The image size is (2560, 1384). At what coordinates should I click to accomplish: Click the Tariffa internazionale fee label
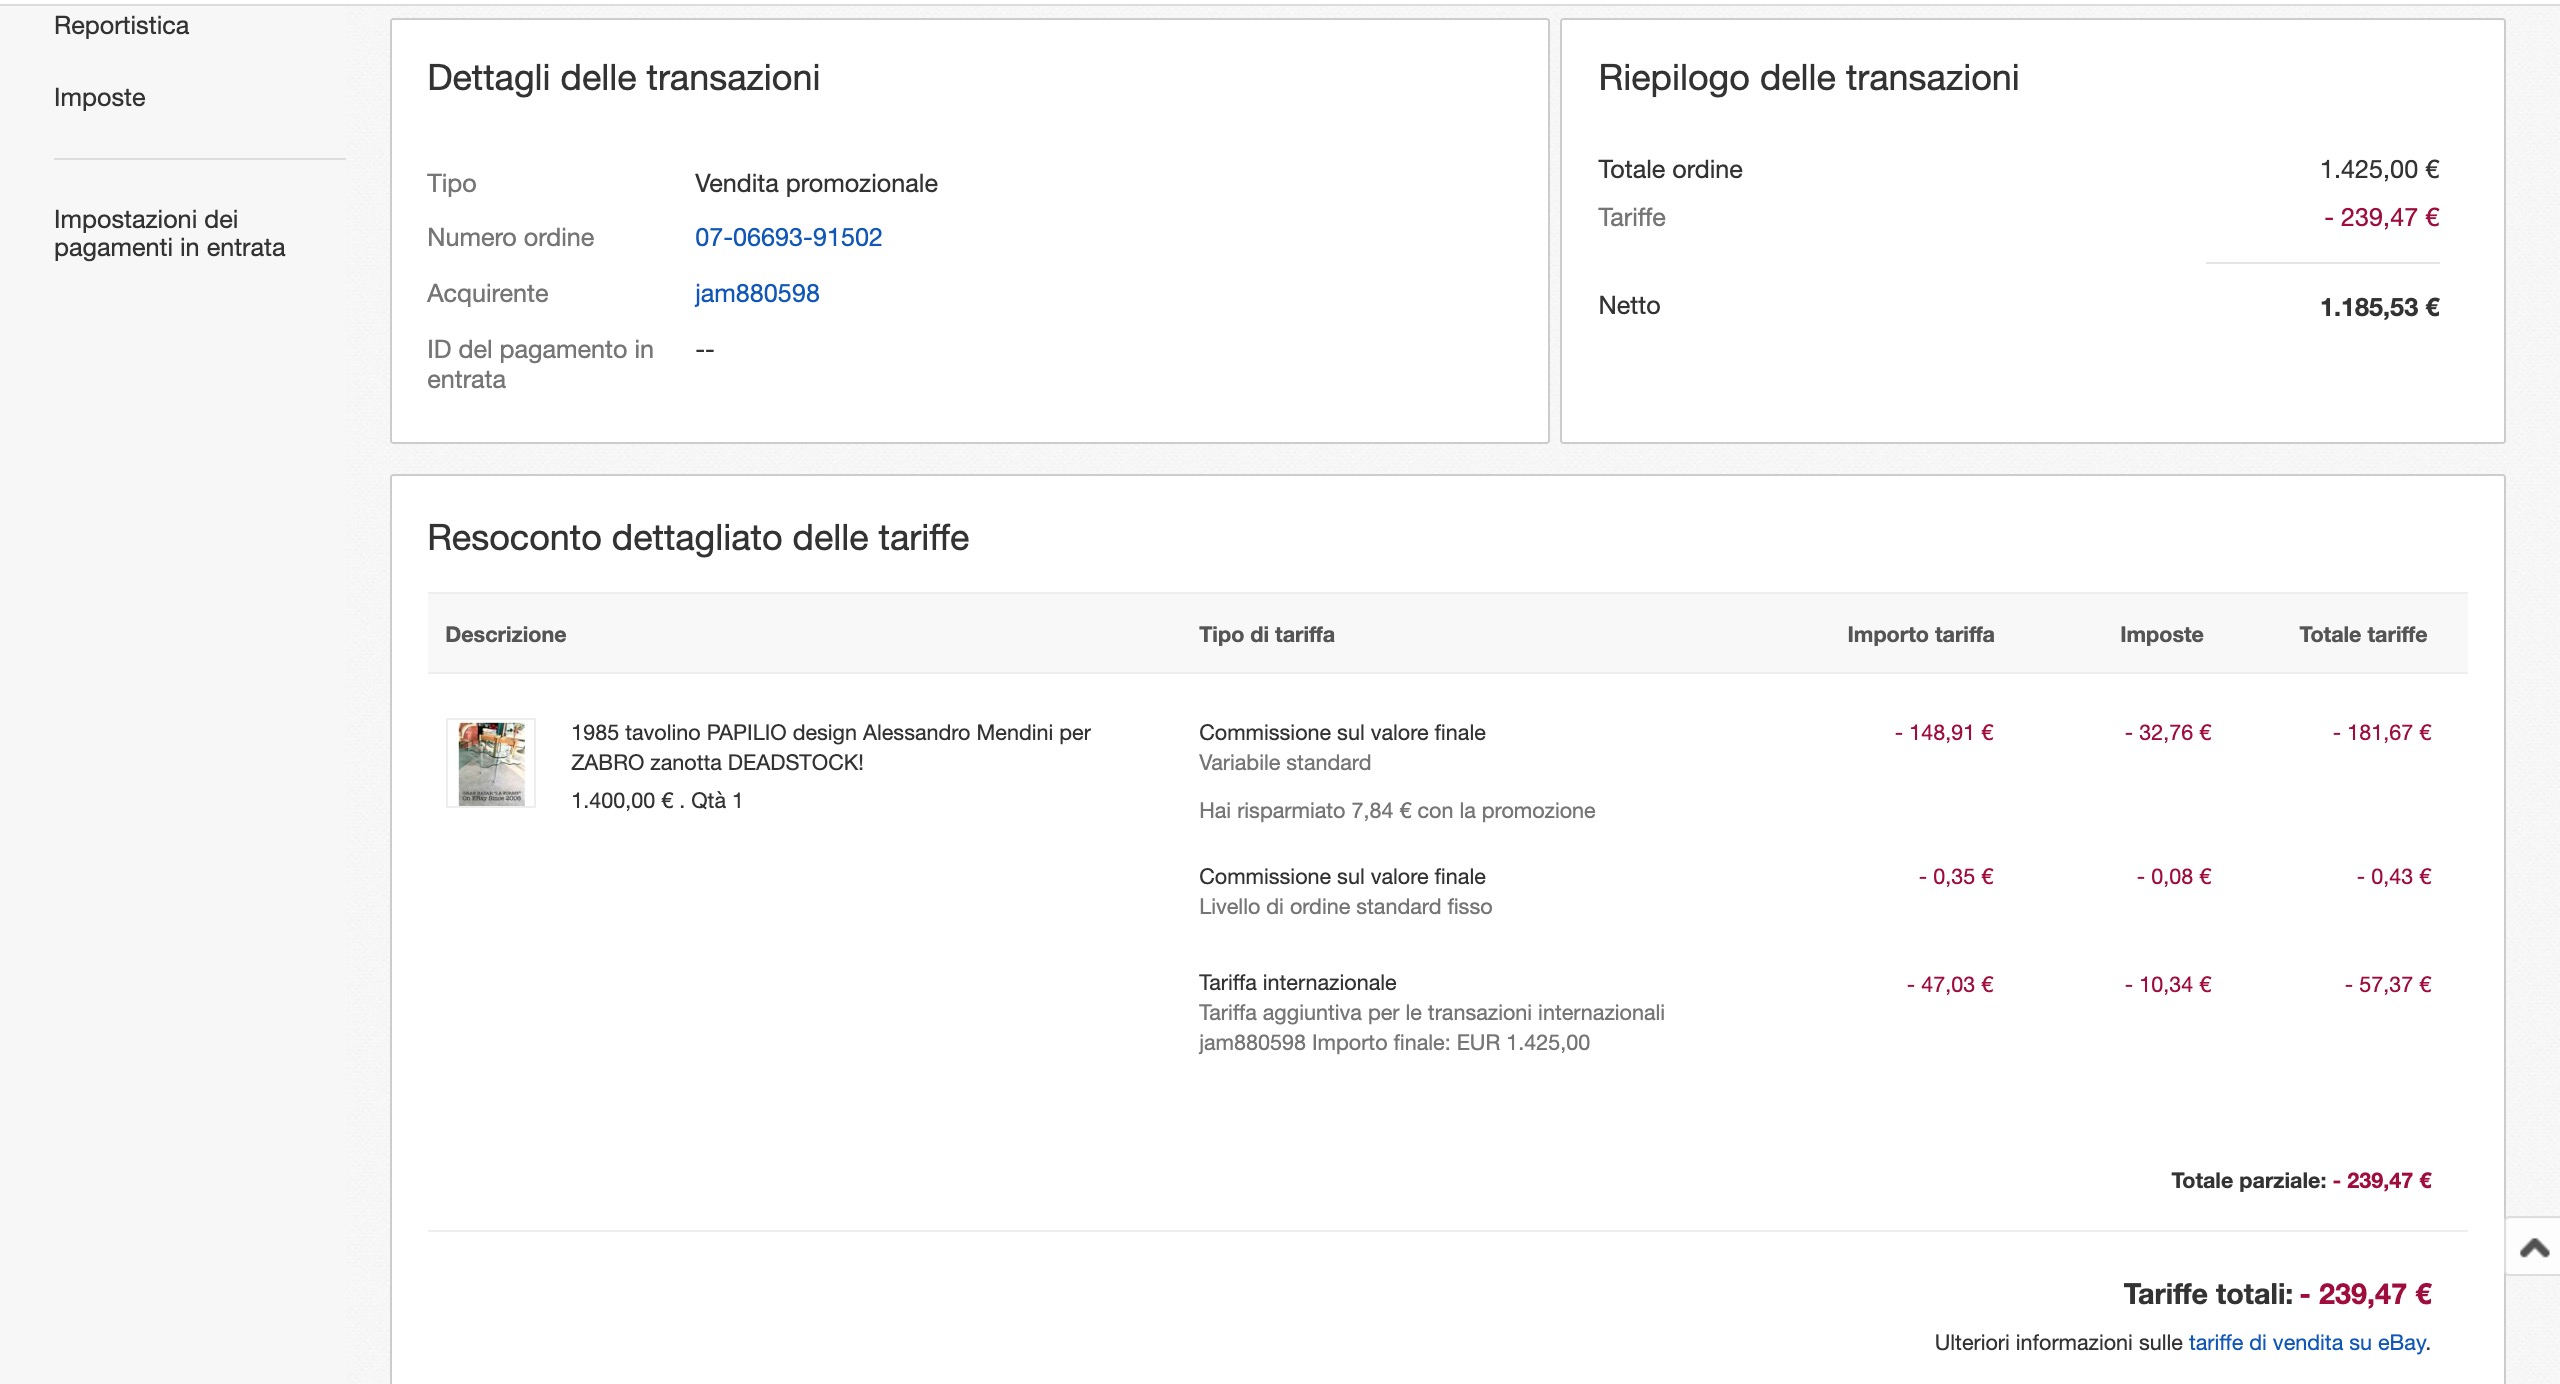[1297, 983]
